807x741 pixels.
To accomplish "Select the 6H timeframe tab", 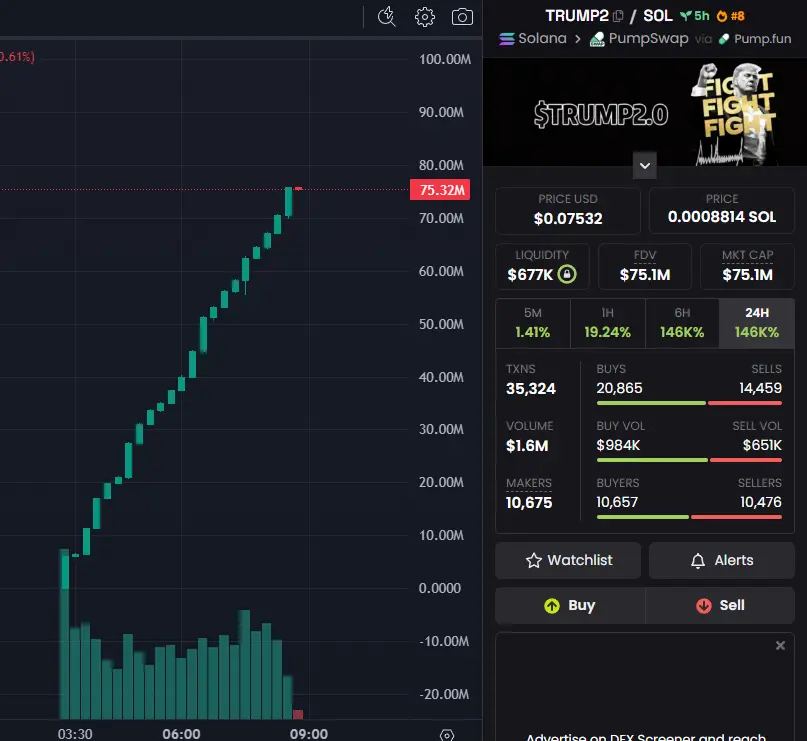I will 682,323.
